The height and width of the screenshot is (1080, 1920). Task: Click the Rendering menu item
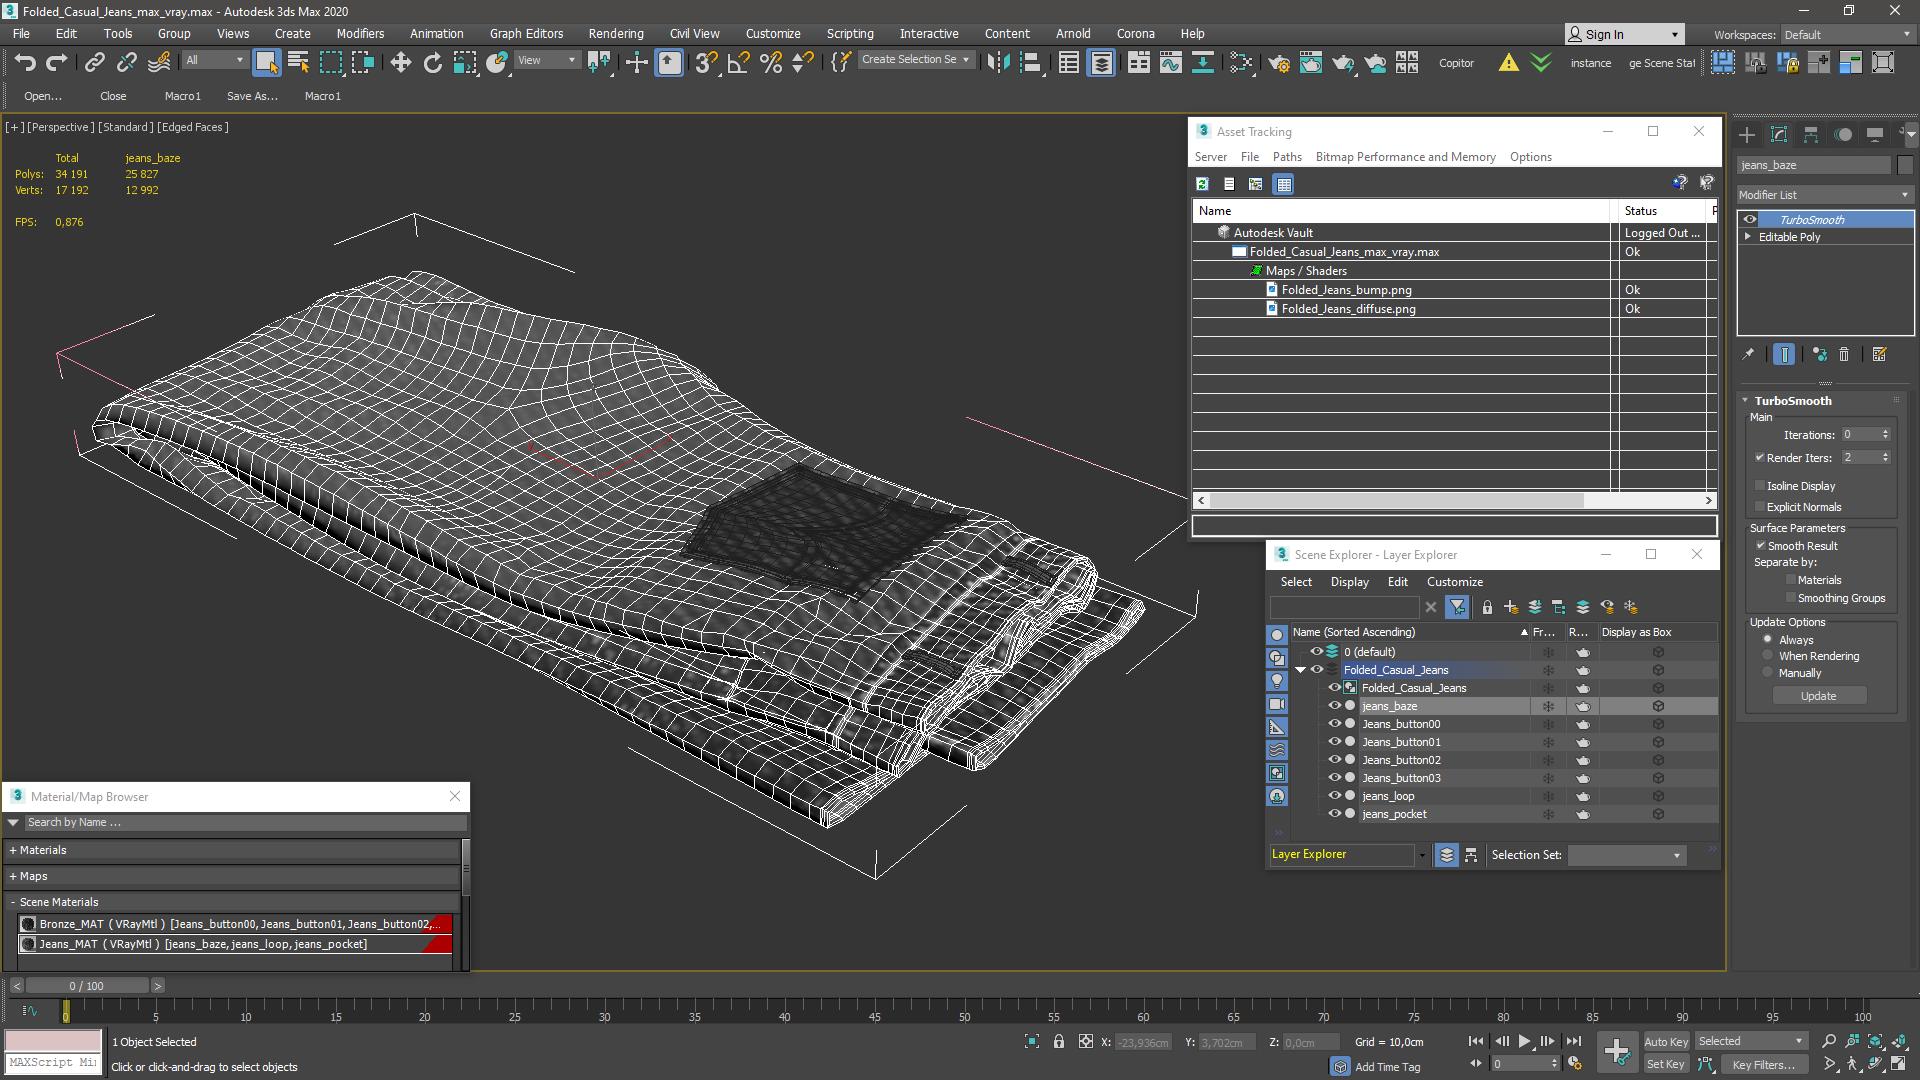pos(616,33)
